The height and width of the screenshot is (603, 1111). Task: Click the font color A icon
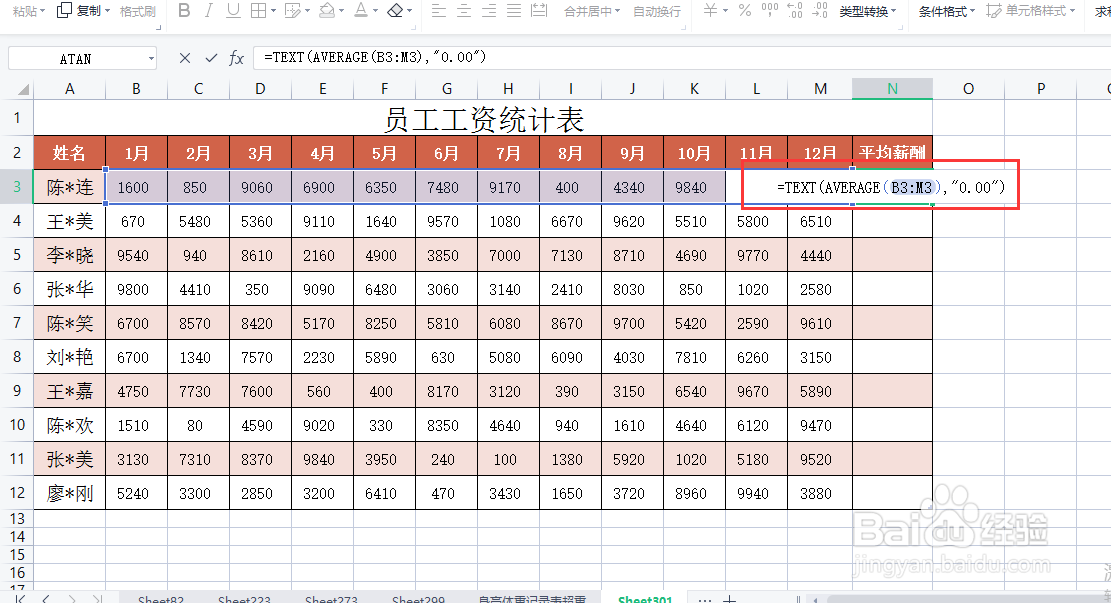361,11
